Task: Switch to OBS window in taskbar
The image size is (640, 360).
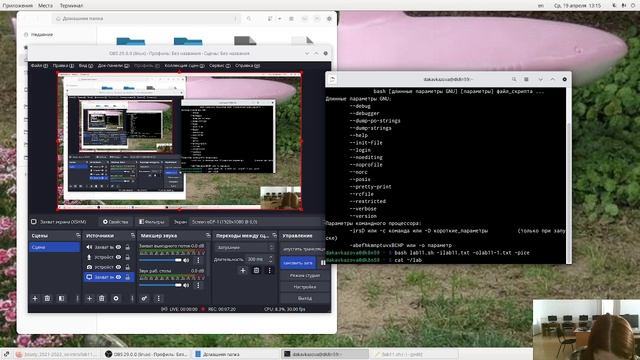Action: [146, 354]
